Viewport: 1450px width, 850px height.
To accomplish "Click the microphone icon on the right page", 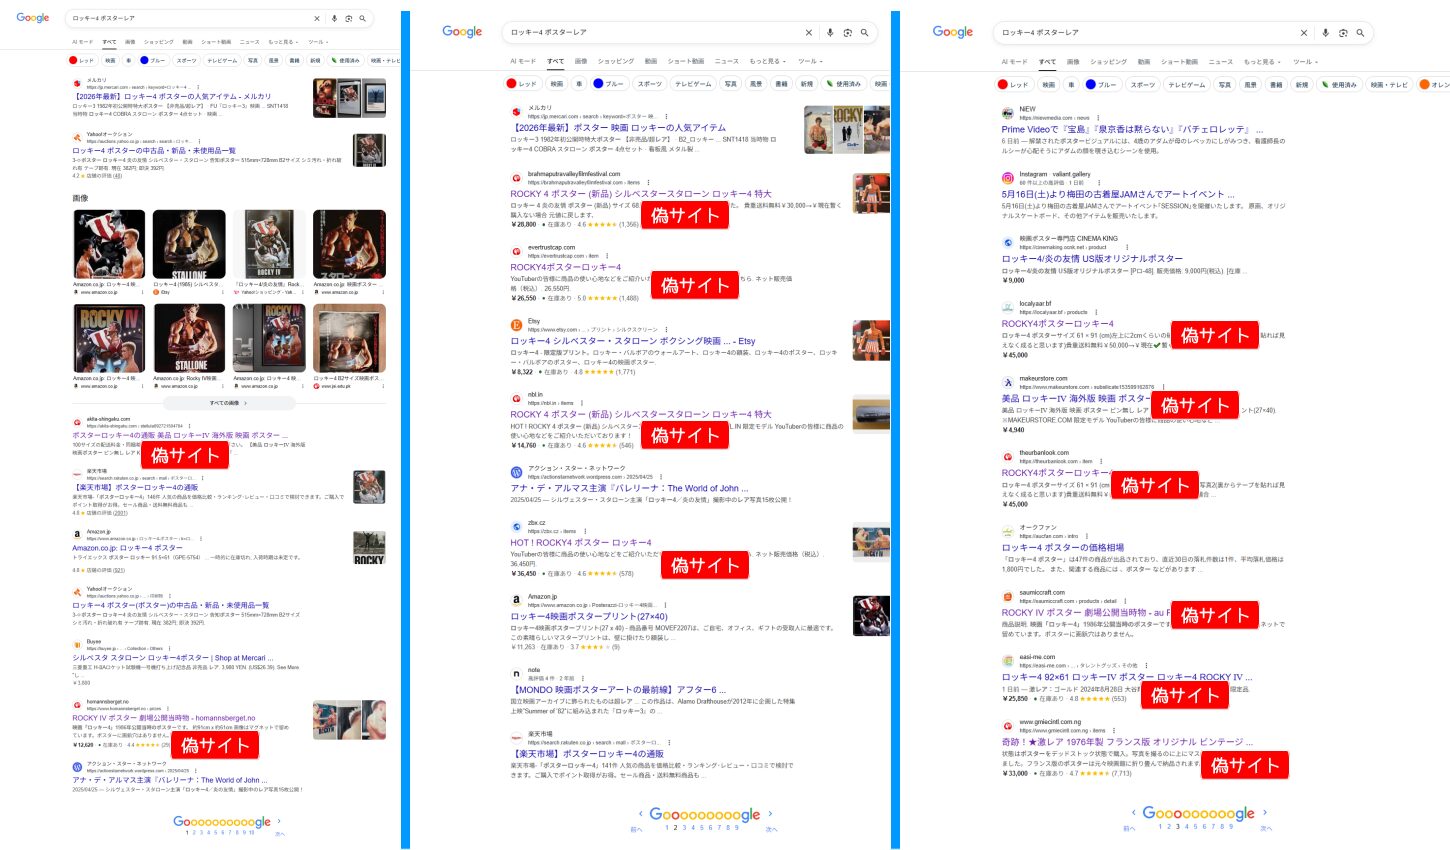I will pyautogui.click(x=1325, y=32).
